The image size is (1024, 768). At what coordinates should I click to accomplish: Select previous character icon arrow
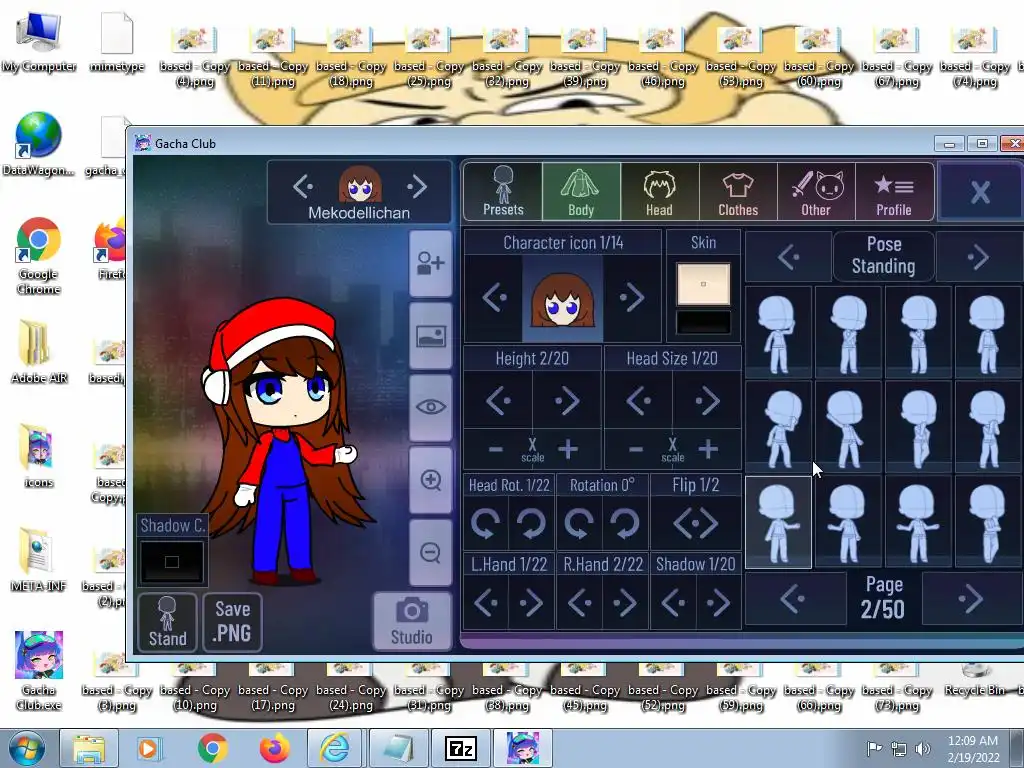point(494,298)
